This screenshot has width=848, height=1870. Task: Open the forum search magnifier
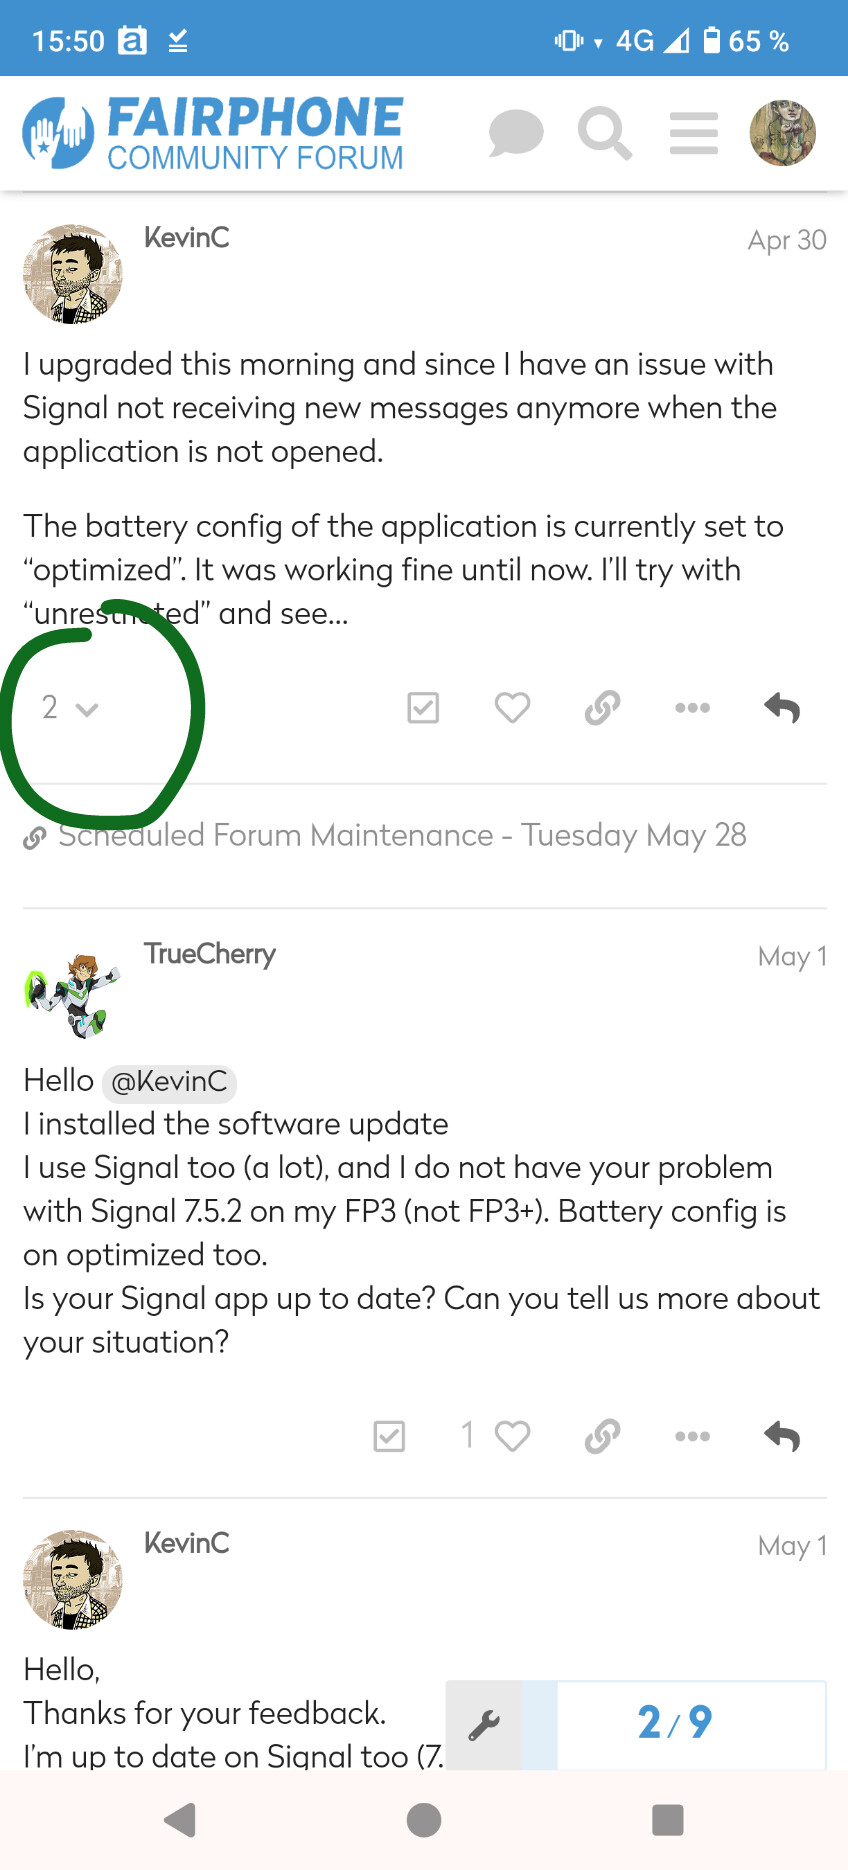coord(604,133)
